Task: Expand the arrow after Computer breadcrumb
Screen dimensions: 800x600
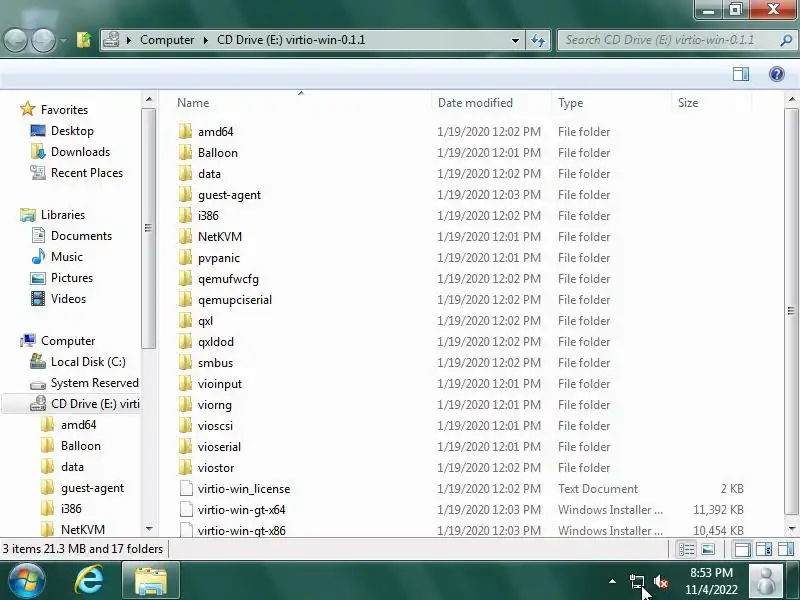Action: 206,40
